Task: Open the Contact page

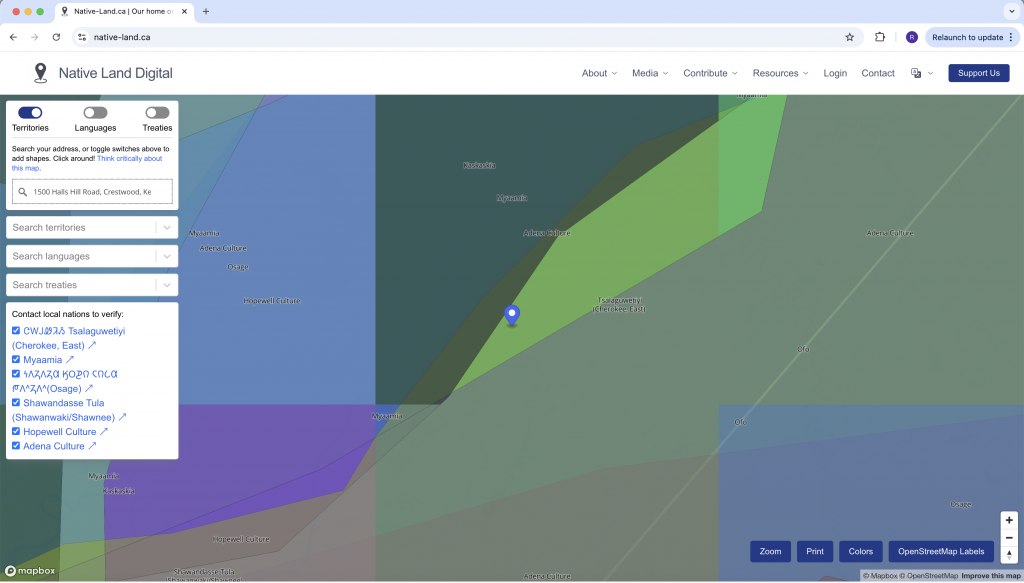Action: [x=878, y=73]
